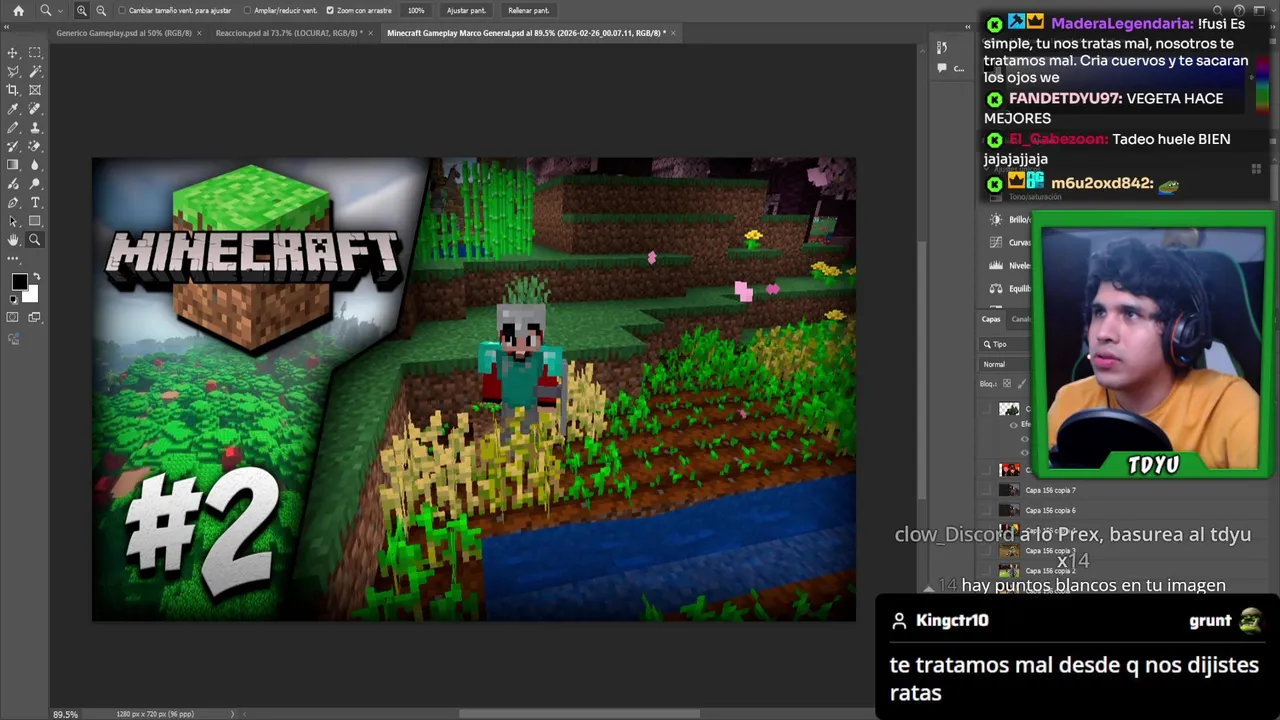1280x720 pixels.
Task: Add Curves adjustment (Curvas)
Action: pyautogui.click(x=995, y=243)
